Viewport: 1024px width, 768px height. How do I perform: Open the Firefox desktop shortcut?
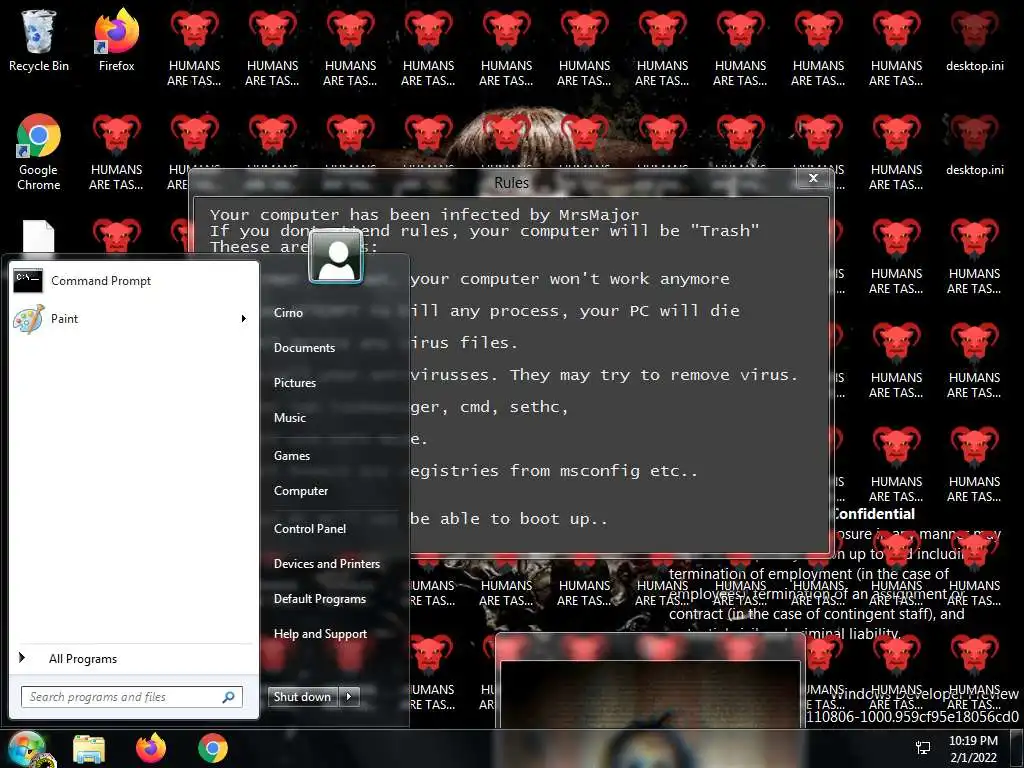(x=116, y=40)
